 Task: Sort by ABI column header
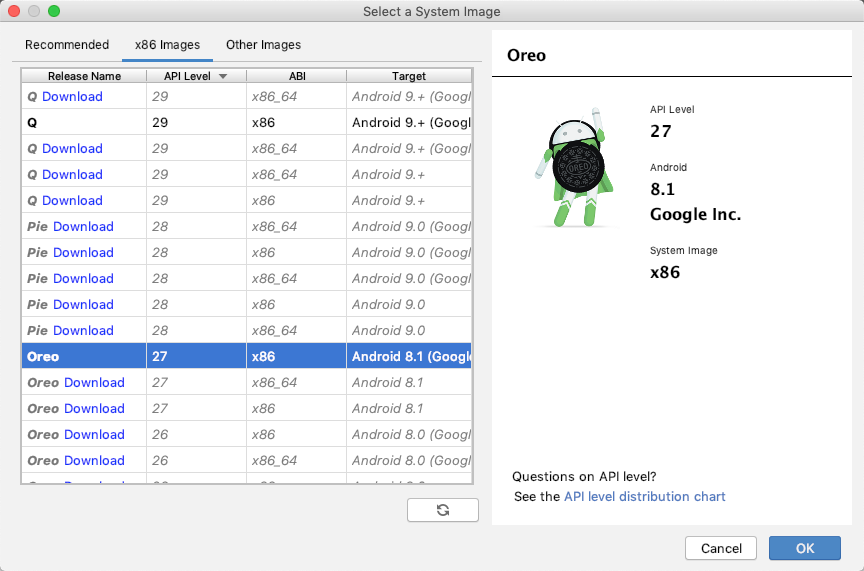click(297, 76)
